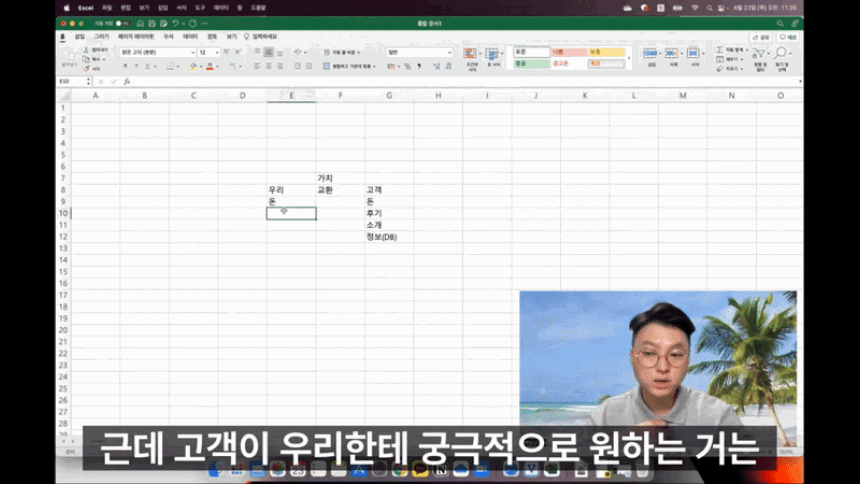Viewport: 860px width, 484px height.
Task: Select the fill color paint bucket icon
Action: click(192, 67)
